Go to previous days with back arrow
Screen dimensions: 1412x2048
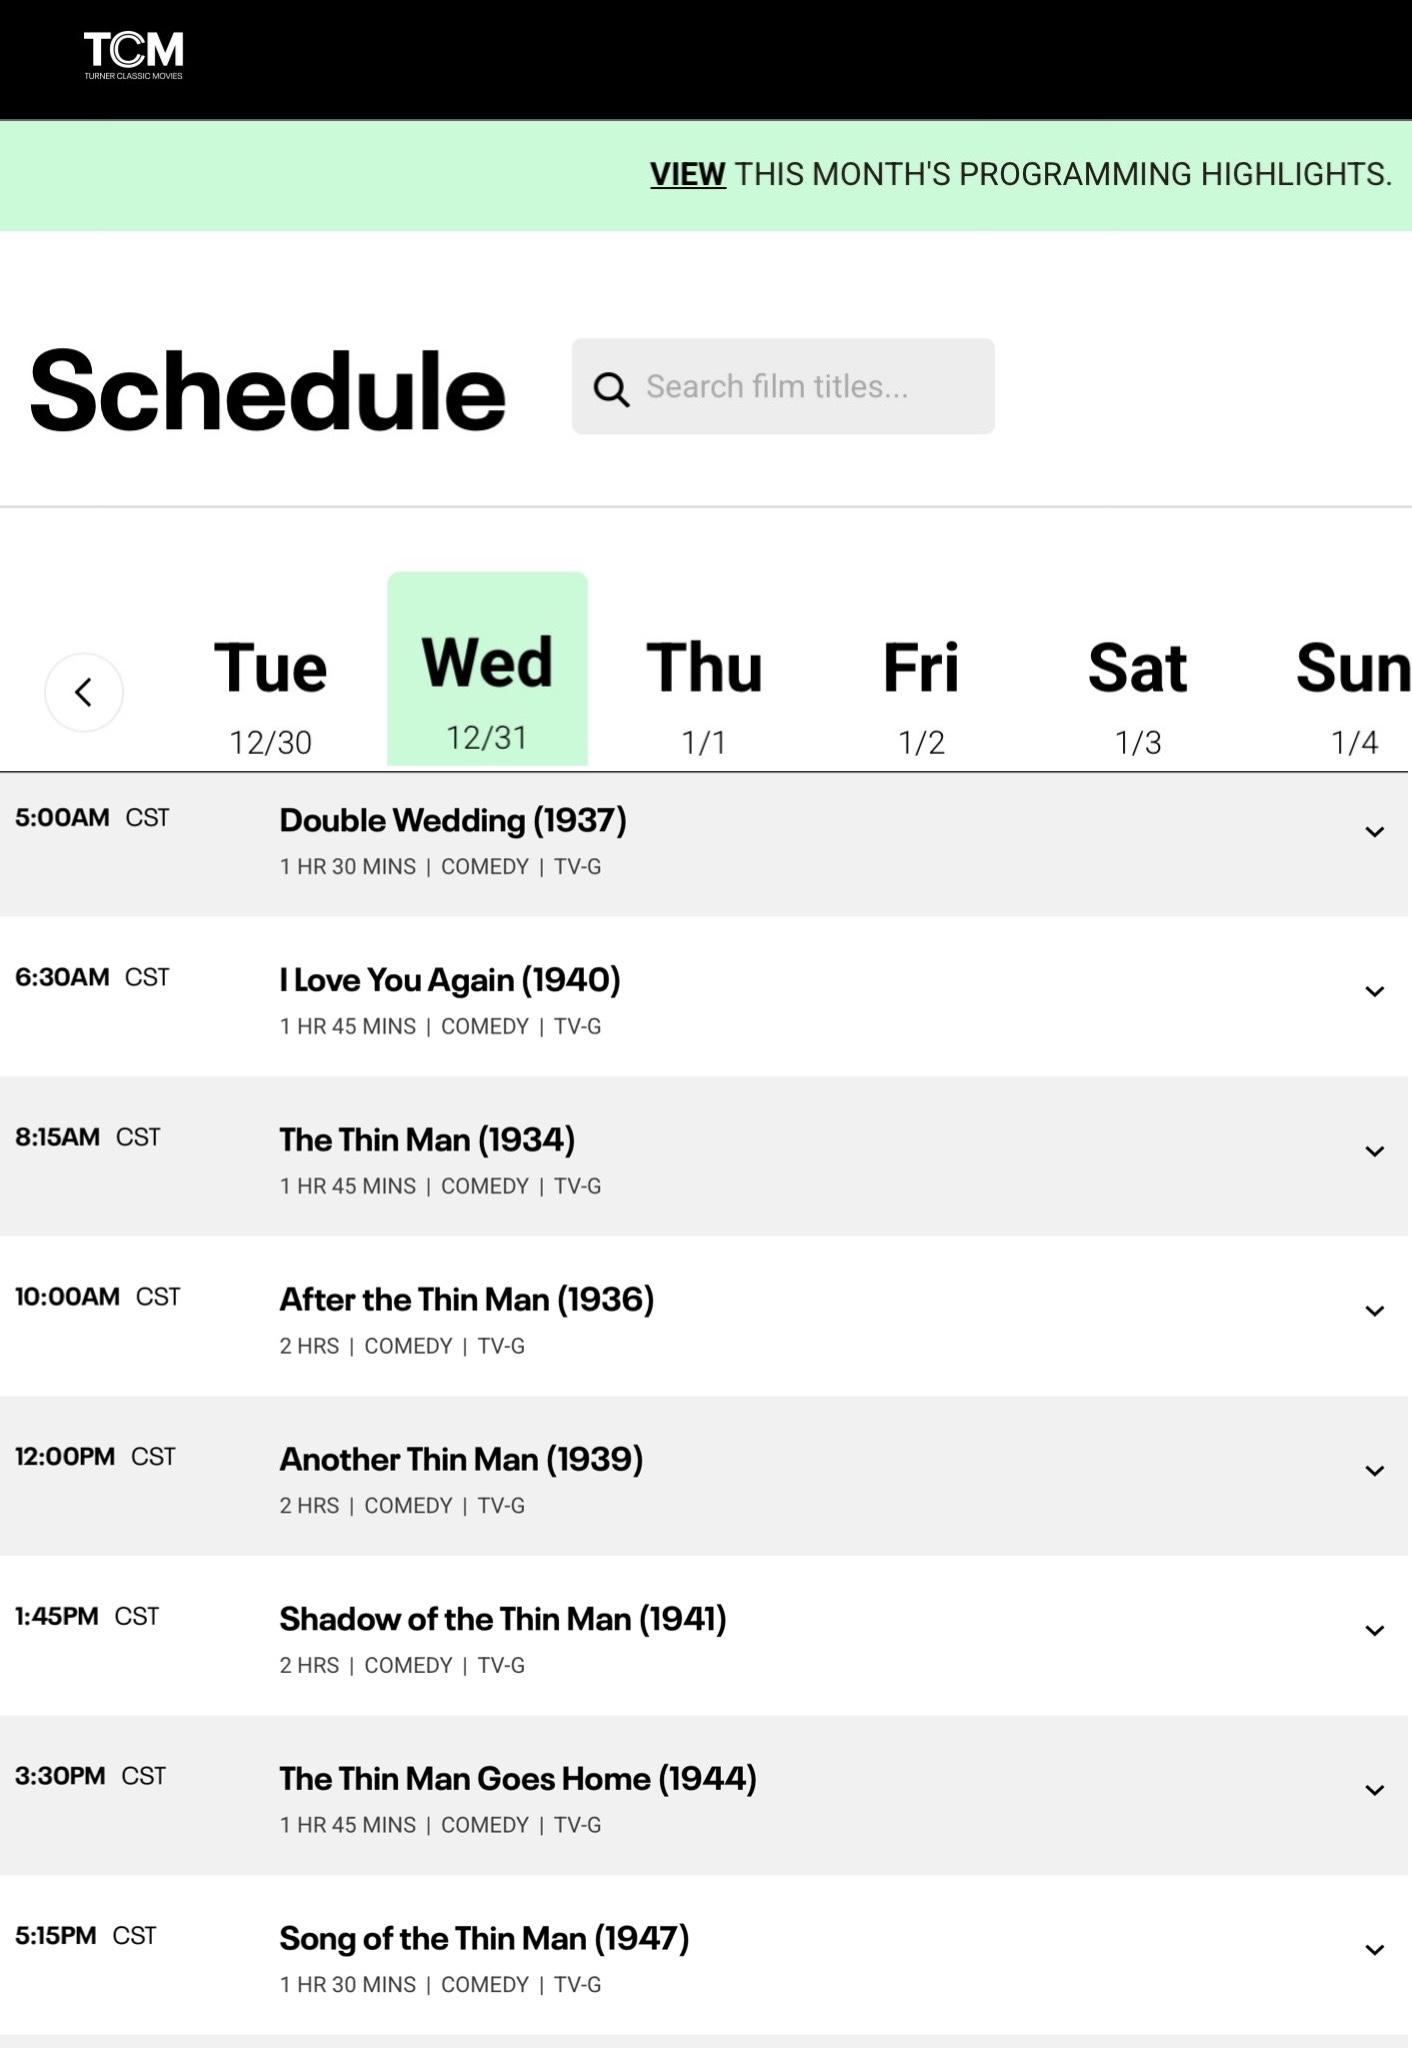pos(84,692)
